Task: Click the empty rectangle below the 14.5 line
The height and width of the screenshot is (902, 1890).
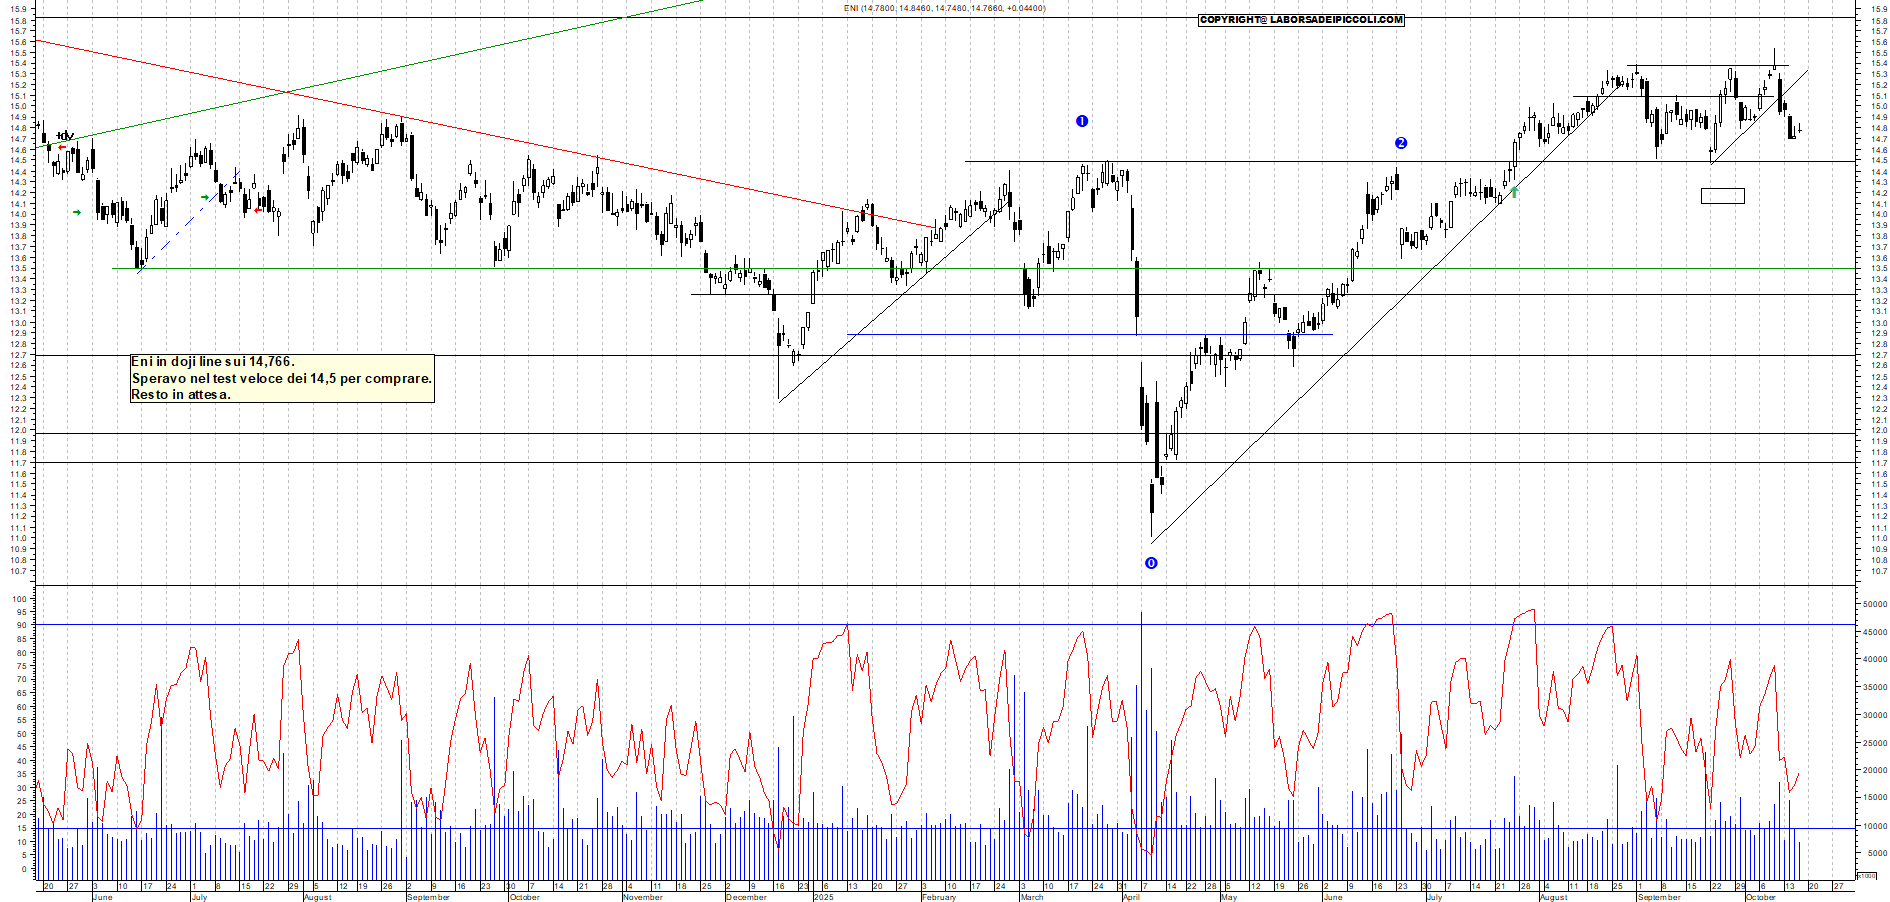Action: 1722,196
